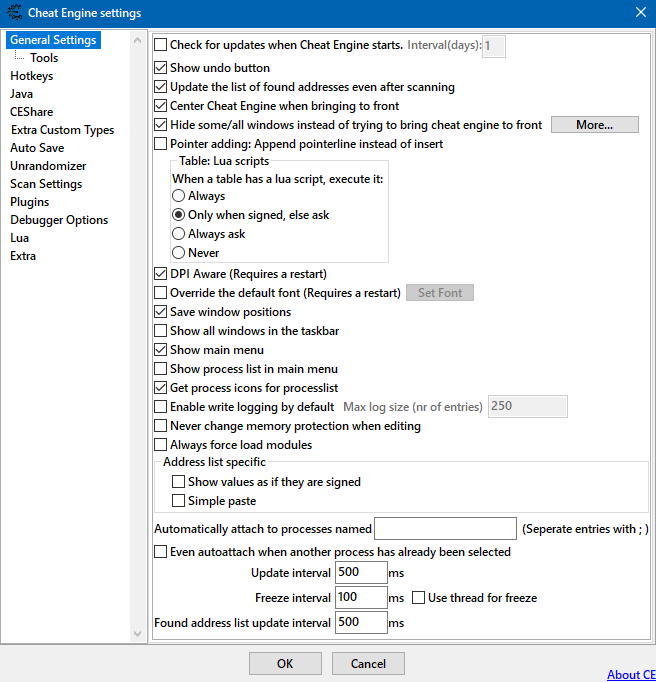This screenshot has width=656, height=682.
Task: Select Always ask radio button
Action: 179,234
